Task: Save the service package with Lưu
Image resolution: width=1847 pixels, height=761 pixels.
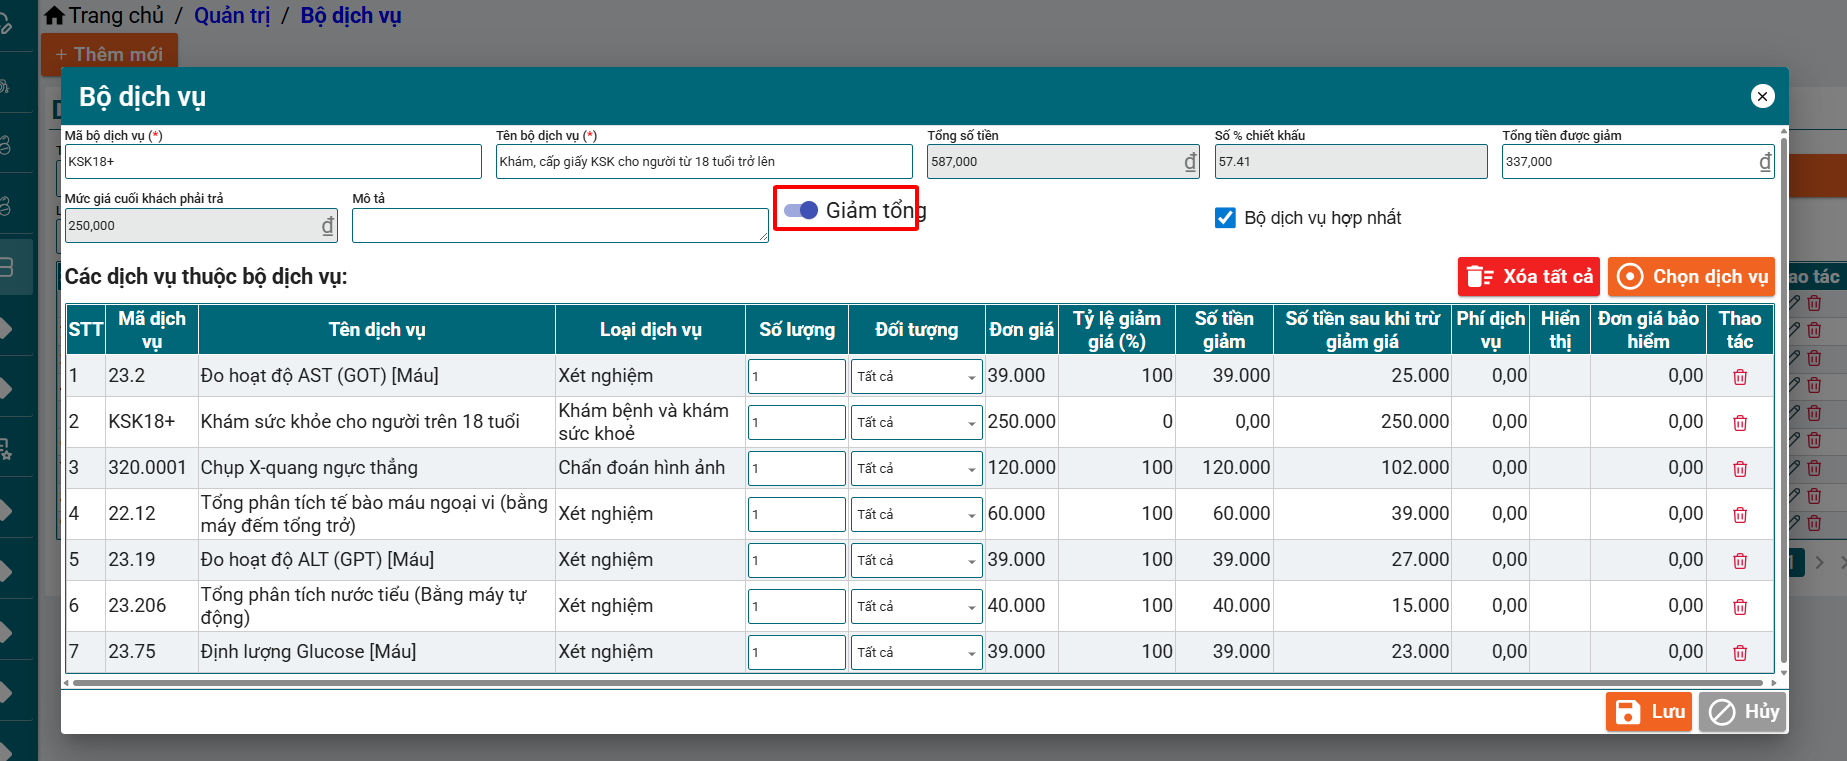Action: (1649, 712)
